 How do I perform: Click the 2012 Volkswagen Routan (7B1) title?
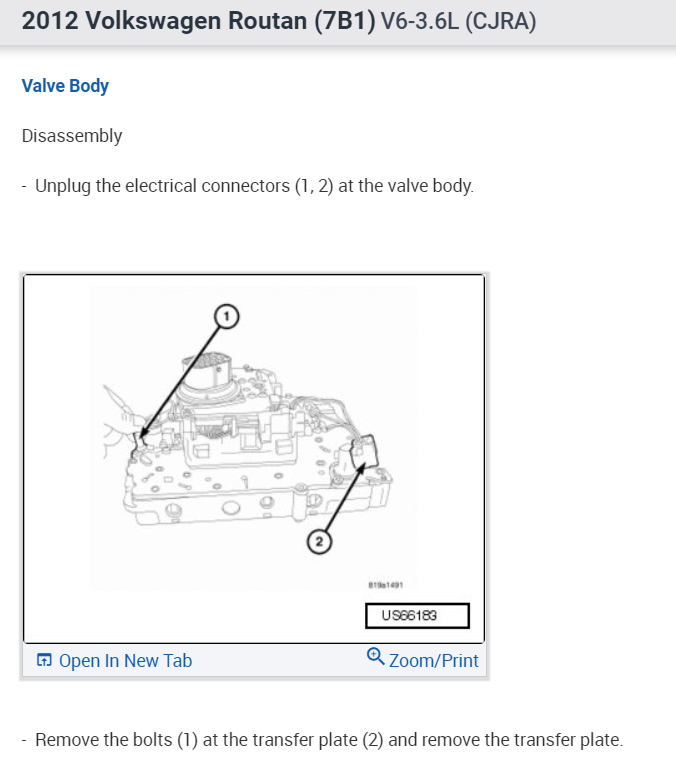[x=198, y=22]
